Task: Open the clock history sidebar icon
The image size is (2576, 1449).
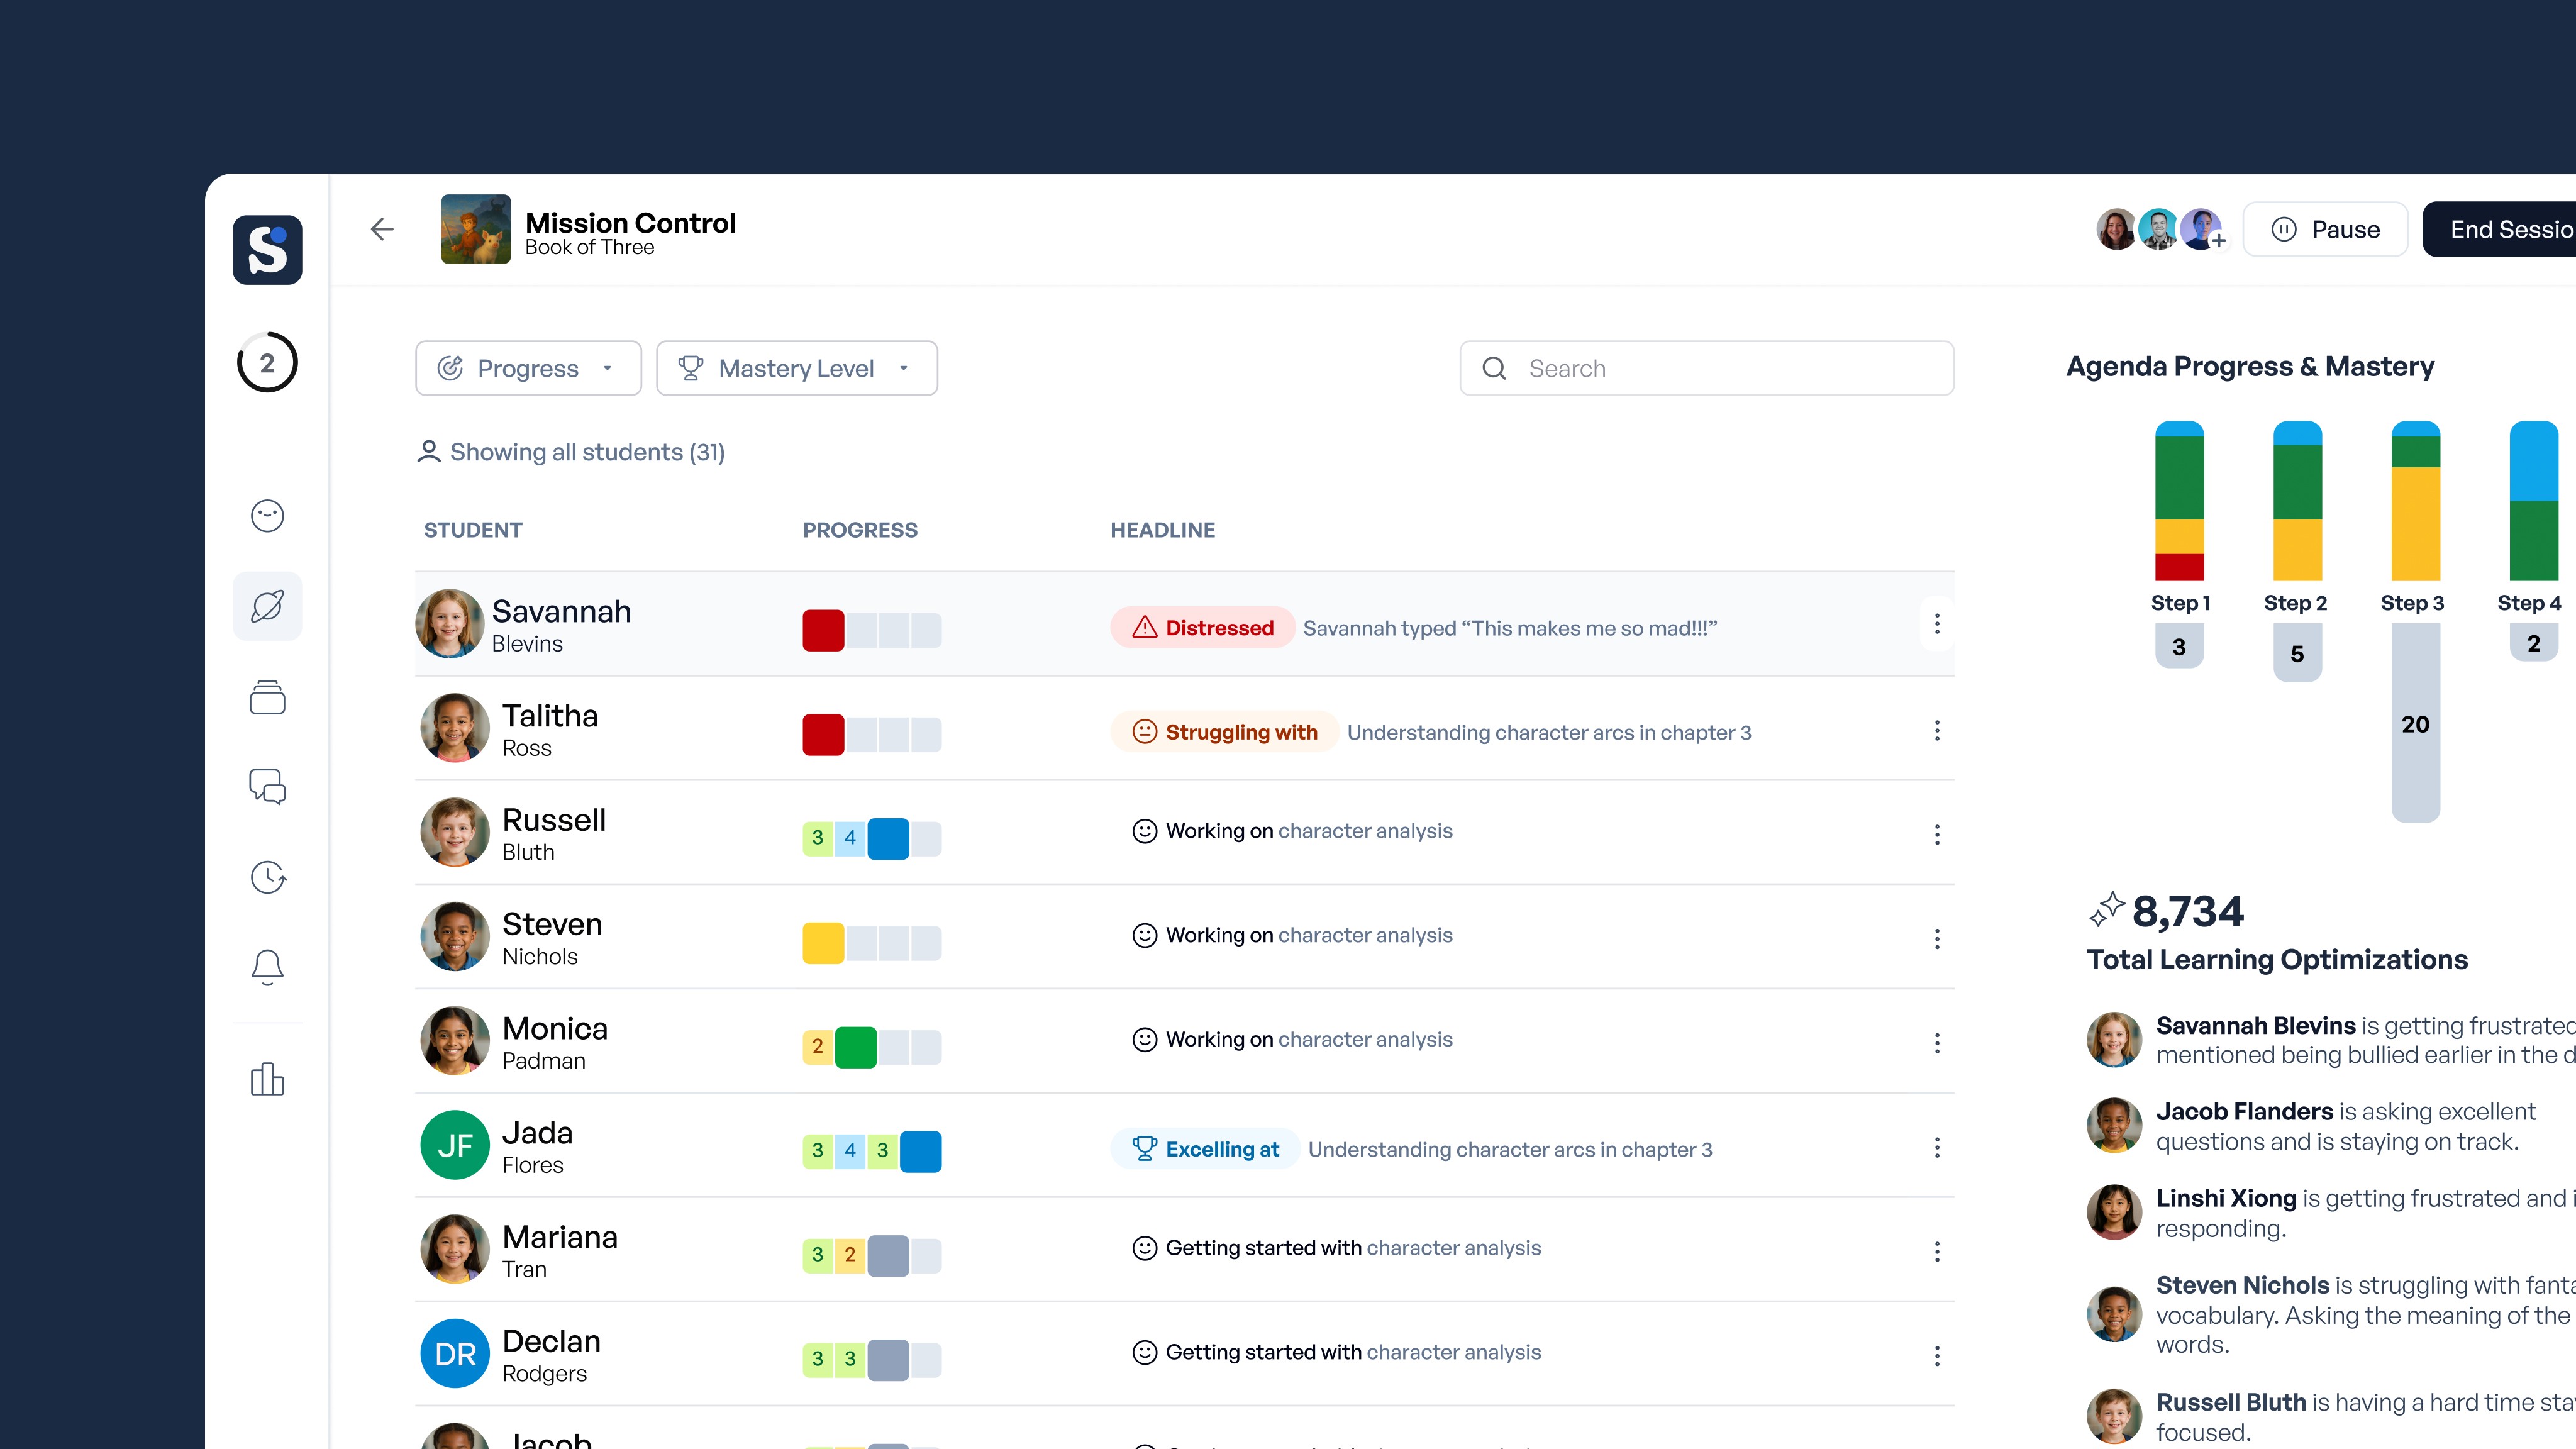Action: pos(267,877)
